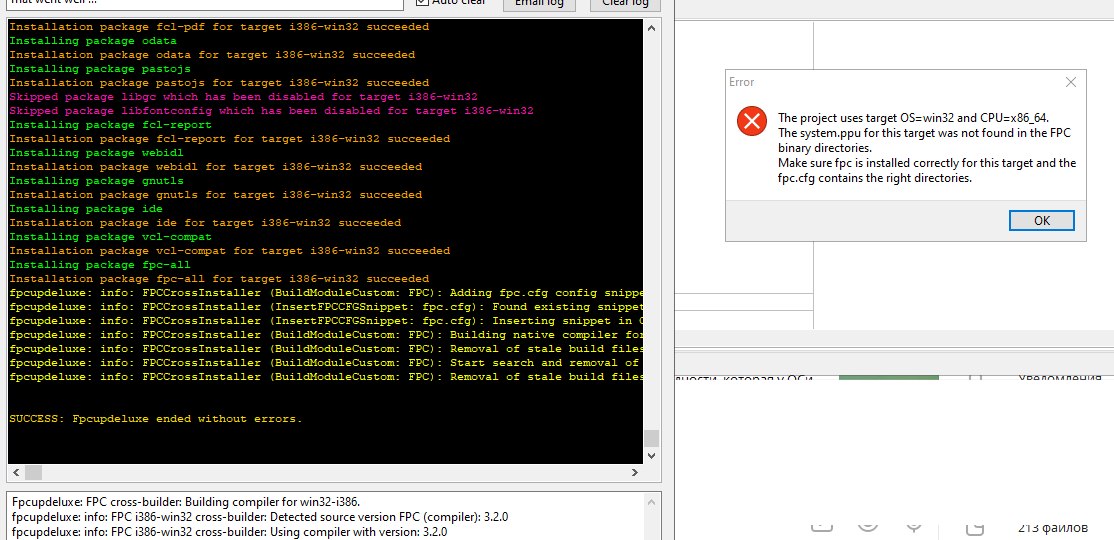This screenshot has width=1114, height=540.
Task: Click the Email log button
Action: pos(539,3)
